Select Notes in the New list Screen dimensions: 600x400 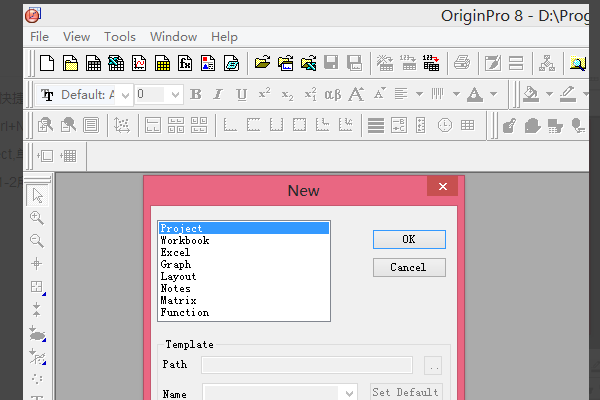coord(244,288)
